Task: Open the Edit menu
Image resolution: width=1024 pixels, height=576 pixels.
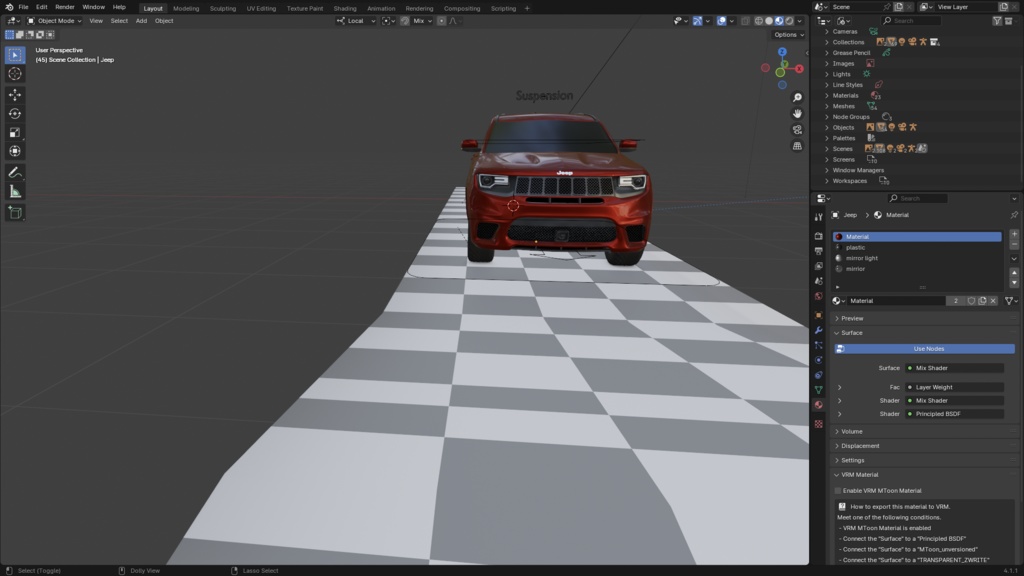Action: [x=41, y=7]
